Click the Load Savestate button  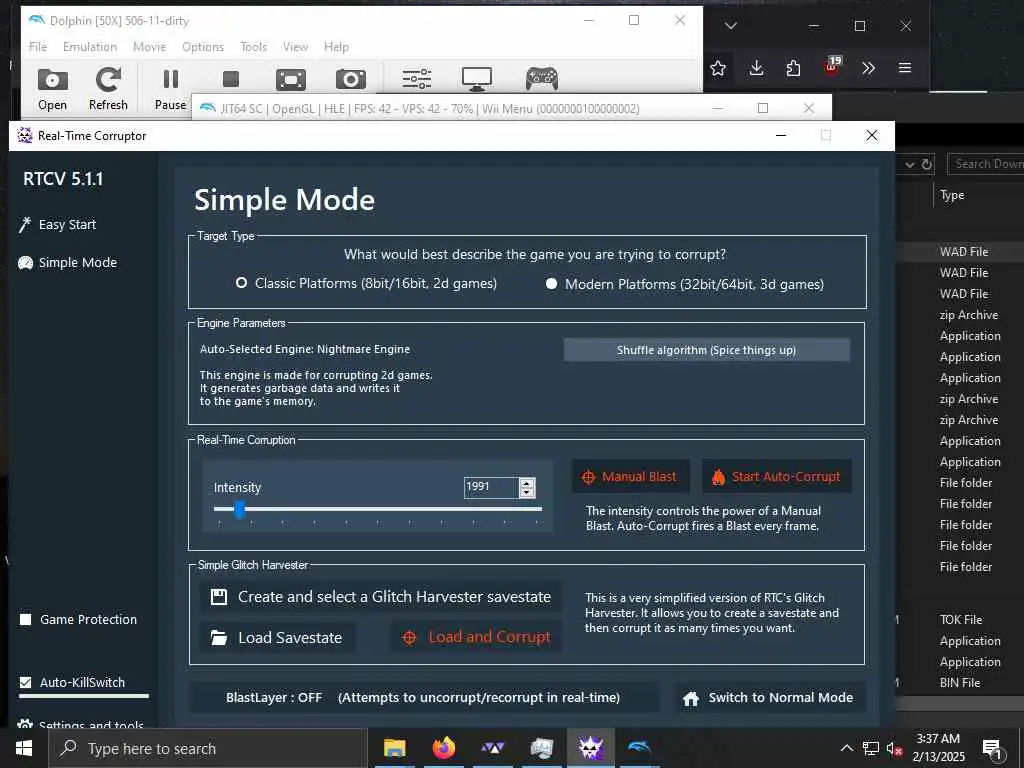pos(277,637)
